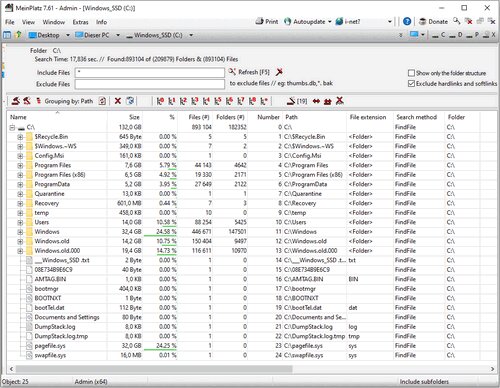Screen dimensions: 500x388
Task: Open the File menu
Action: pos(10,22)
